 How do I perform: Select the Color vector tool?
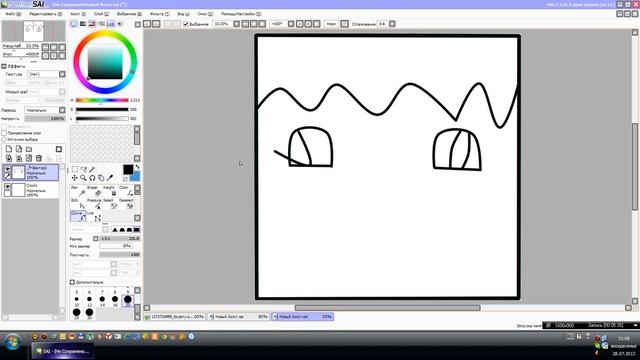[x=126, y=191]
